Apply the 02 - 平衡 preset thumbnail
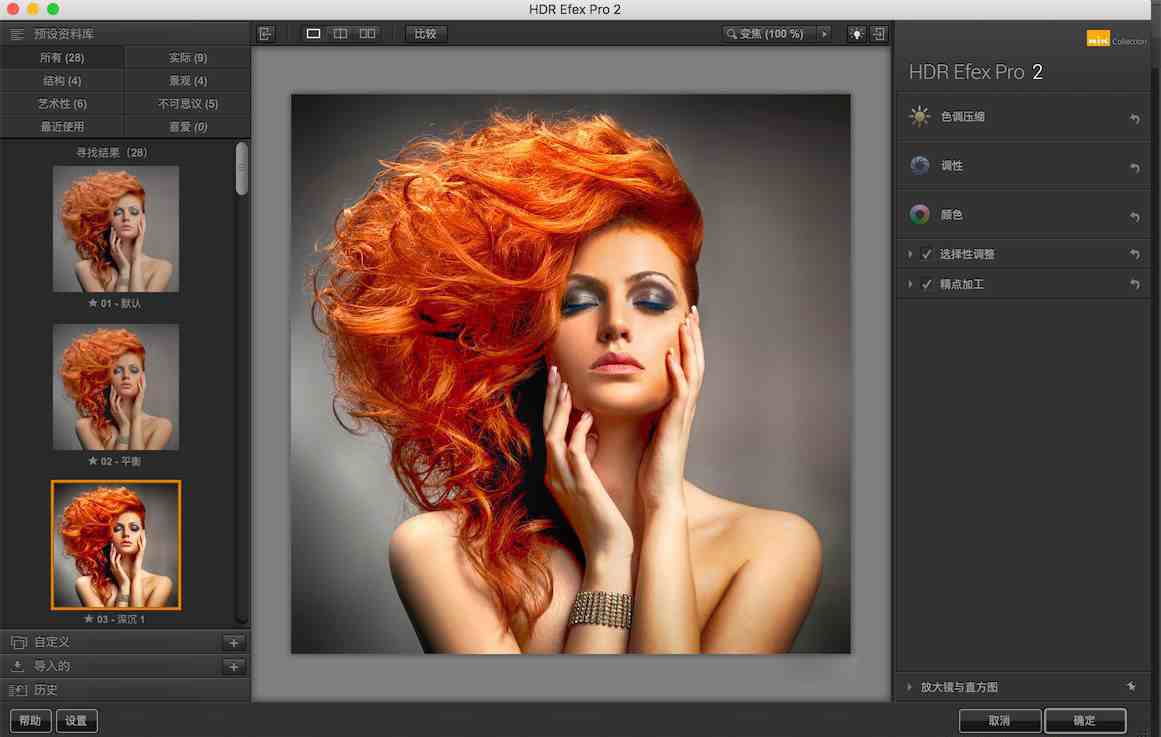This screenshot has width=1161, height=737. pos(116,387)
